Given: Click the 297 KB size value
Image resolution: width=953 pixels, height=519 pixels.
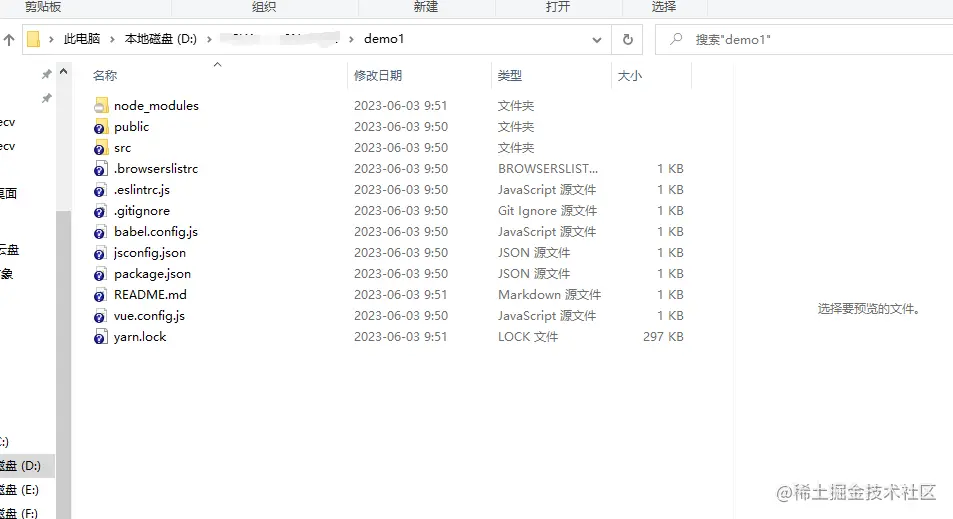Looking at the screenshot, I should [x=663, y=337].
